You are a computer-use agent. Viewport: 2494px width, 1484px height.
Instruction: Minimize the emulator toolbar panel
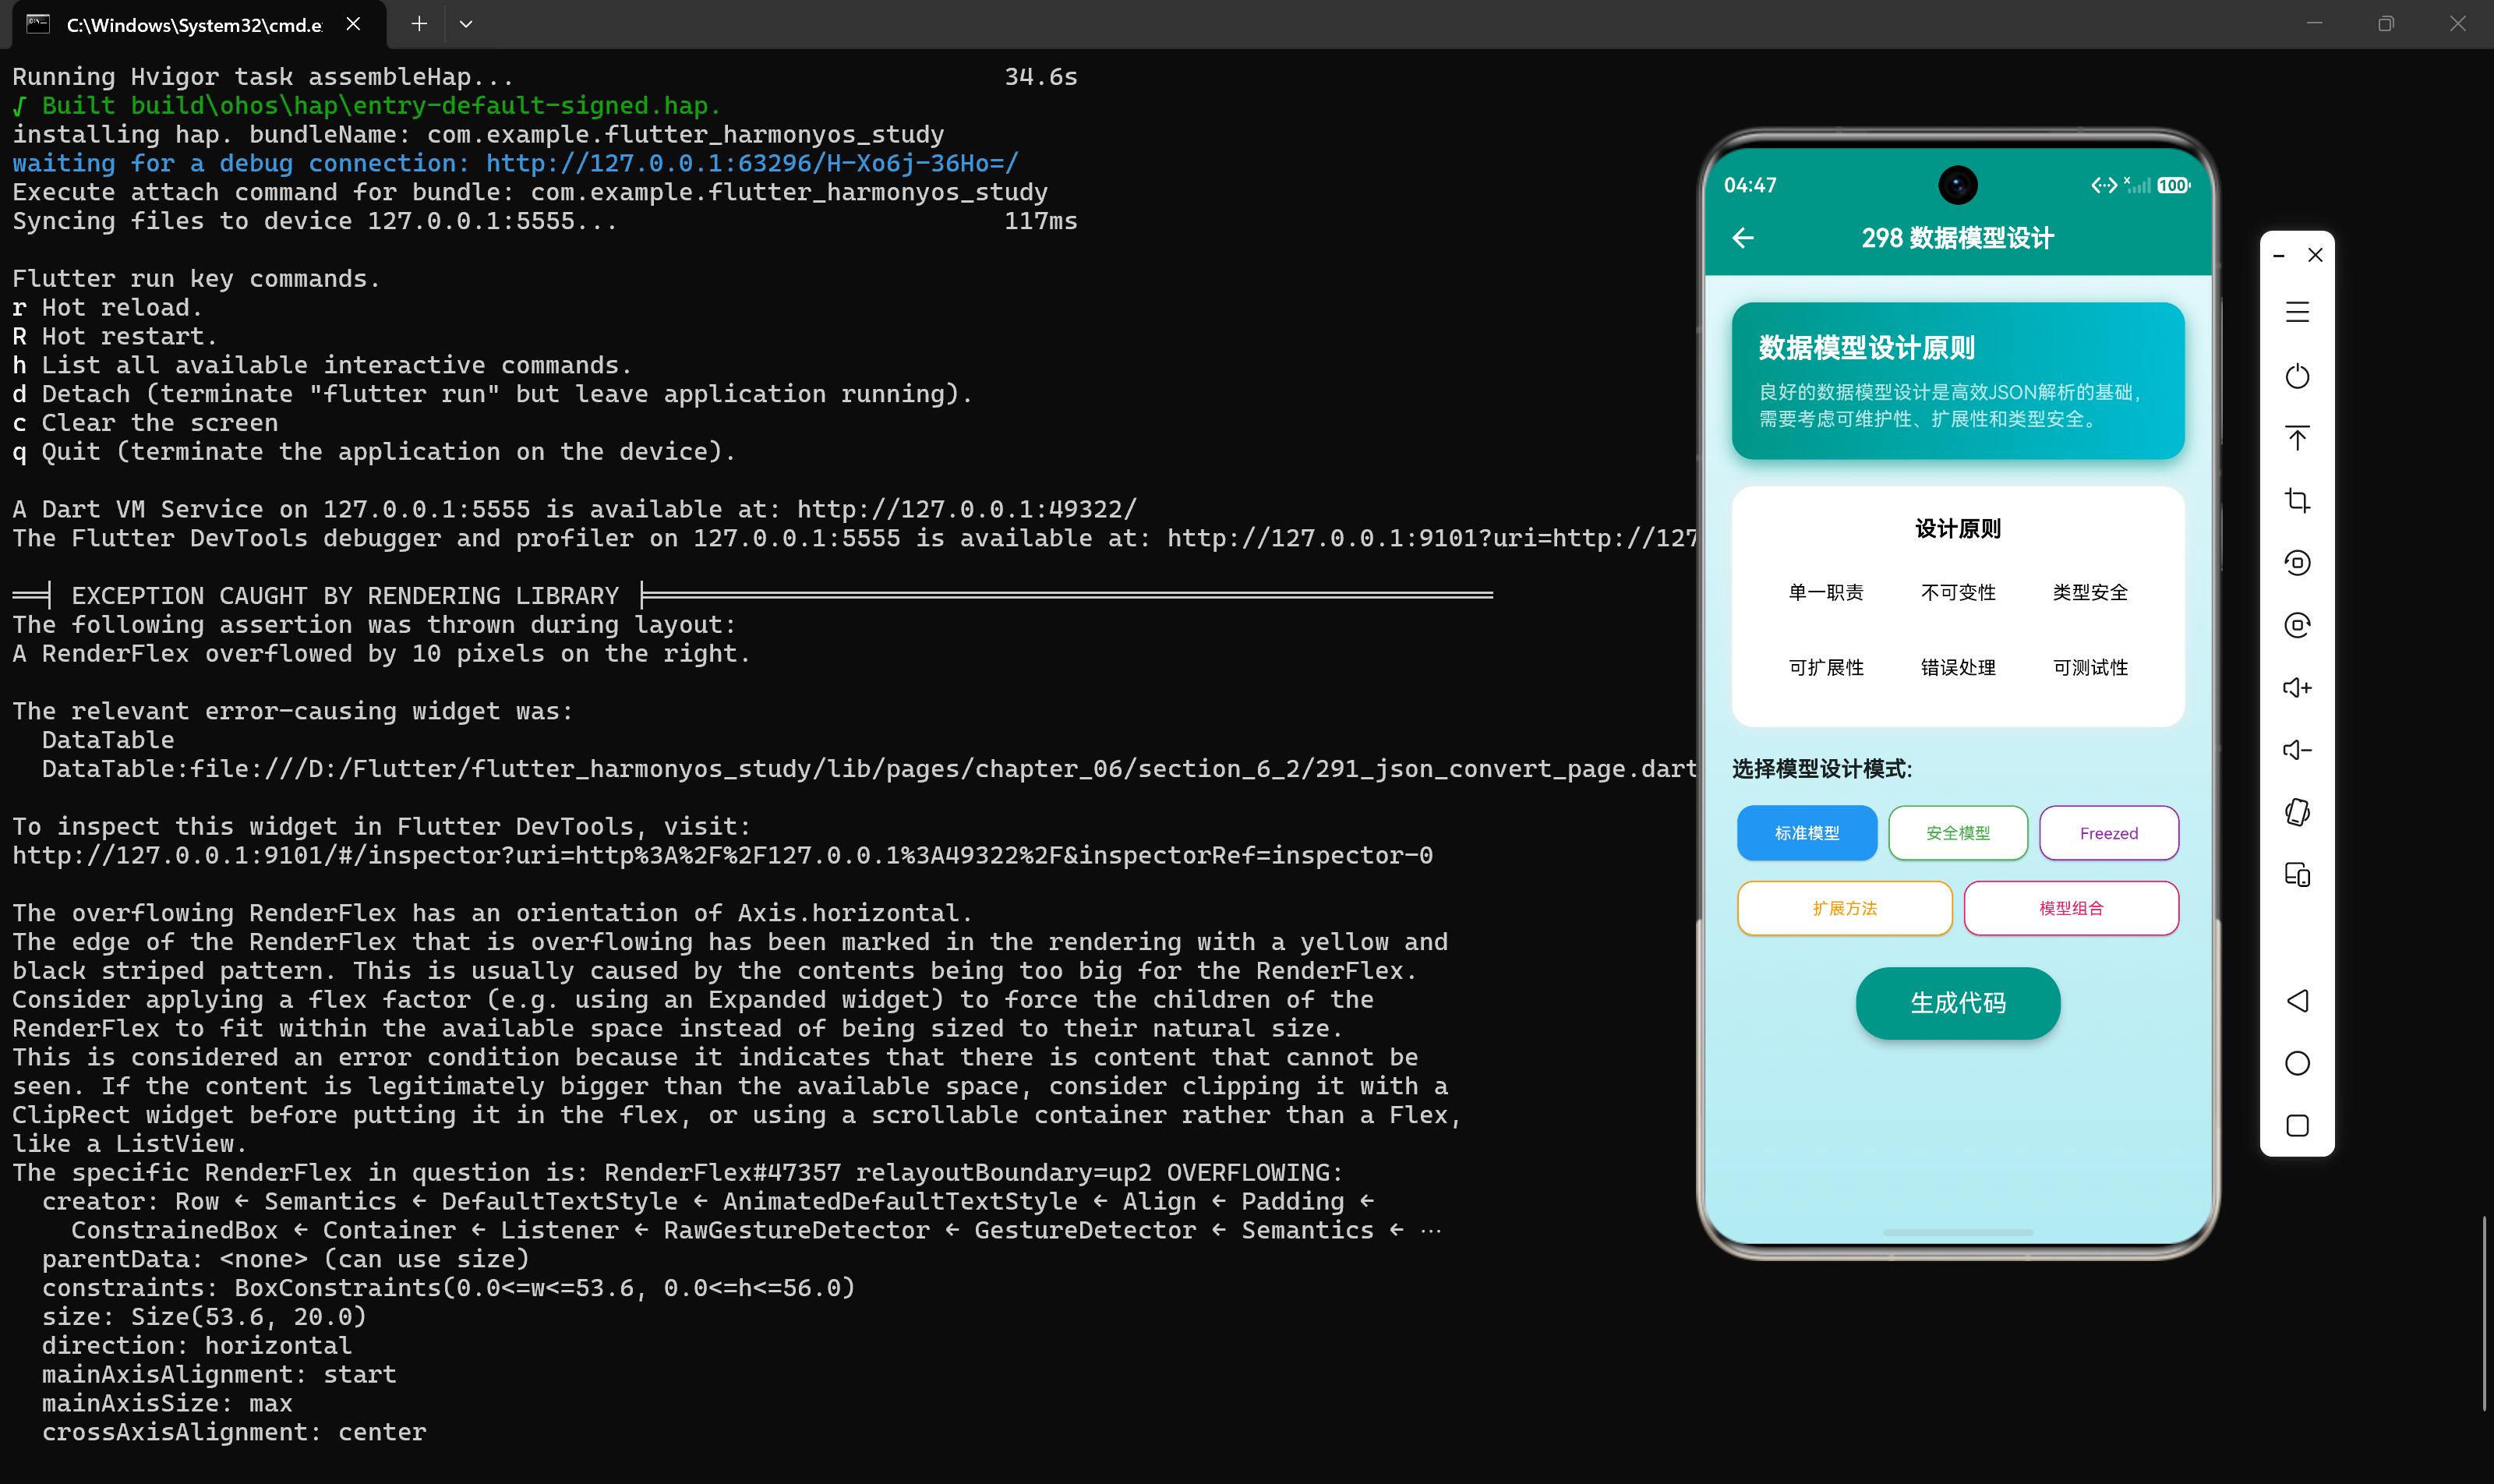[2279, 256]
